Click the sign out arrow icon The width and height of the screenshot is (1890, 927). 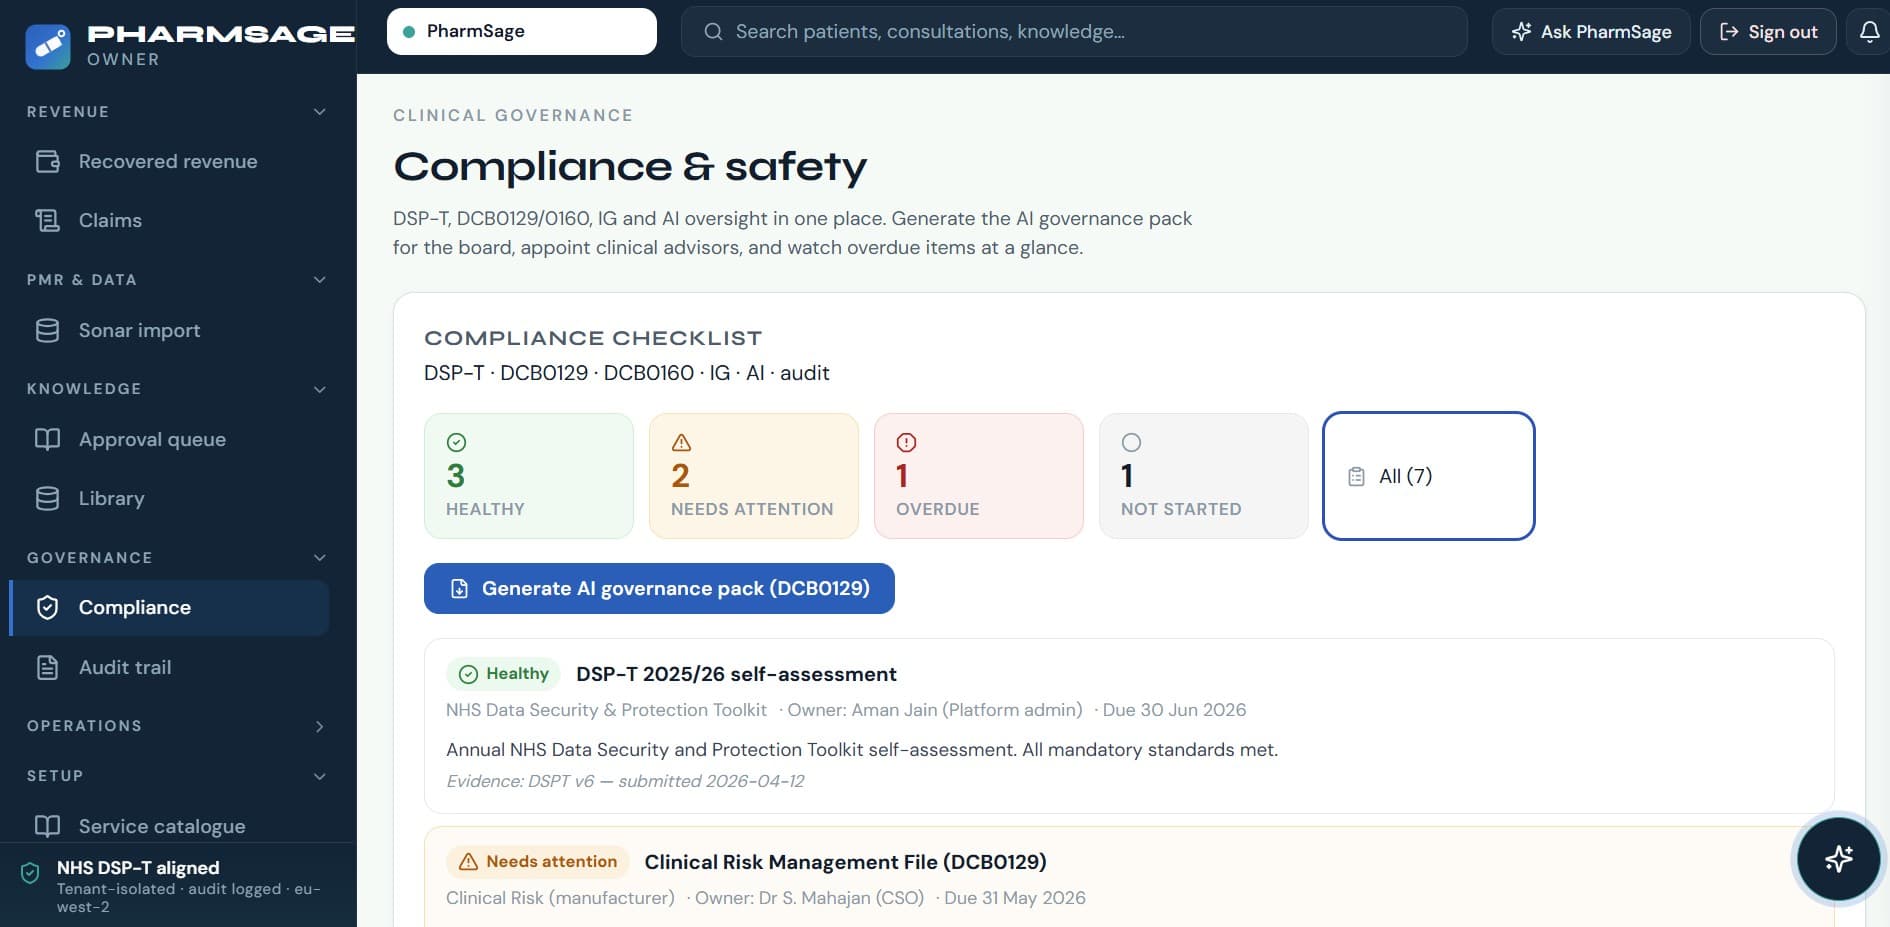(1729, 32)
